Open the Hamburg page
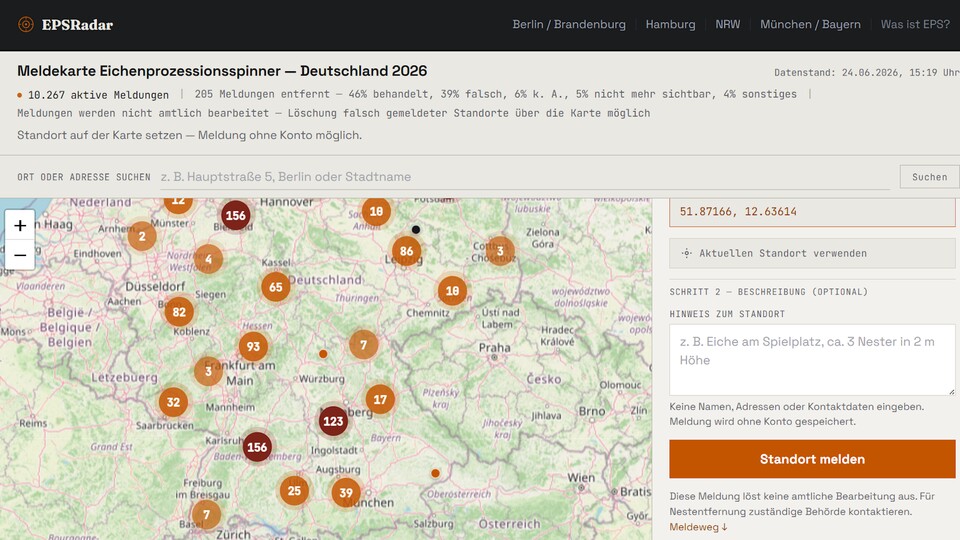Viewport: 960px width, 540px height. 670,24
